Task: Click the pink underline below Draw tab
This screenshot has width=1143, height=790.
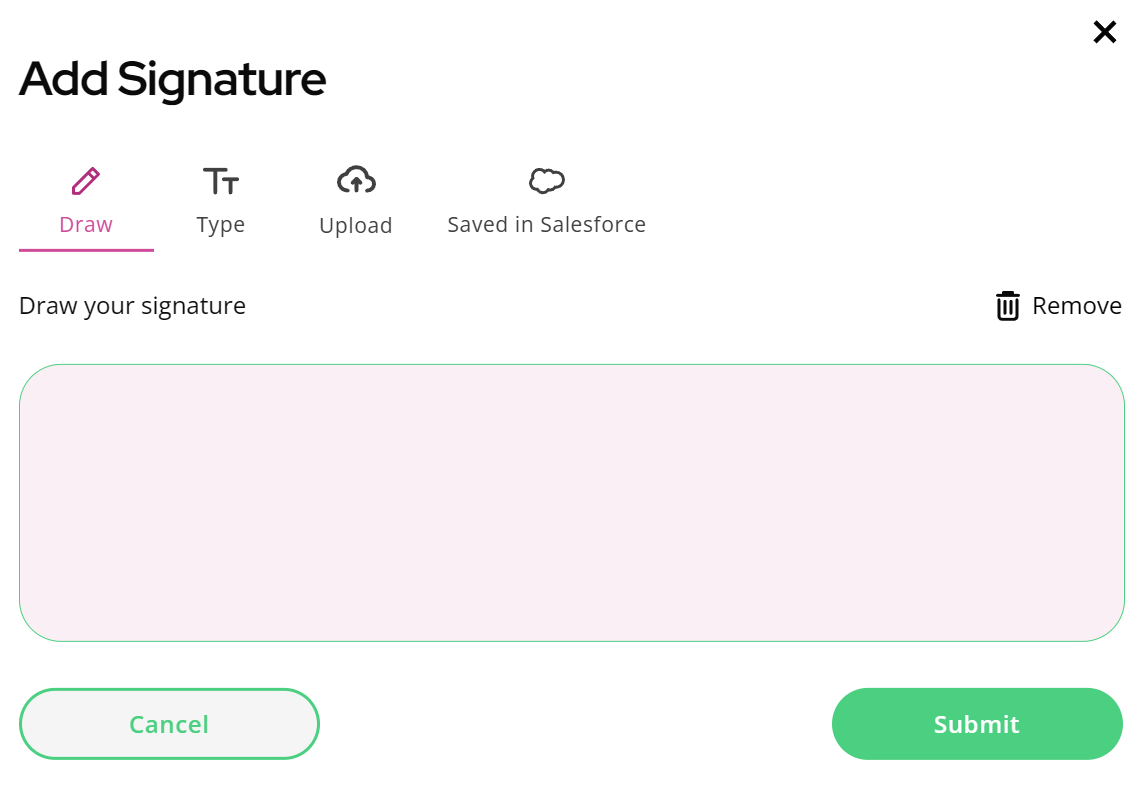Action: click(x=86, y=250)
